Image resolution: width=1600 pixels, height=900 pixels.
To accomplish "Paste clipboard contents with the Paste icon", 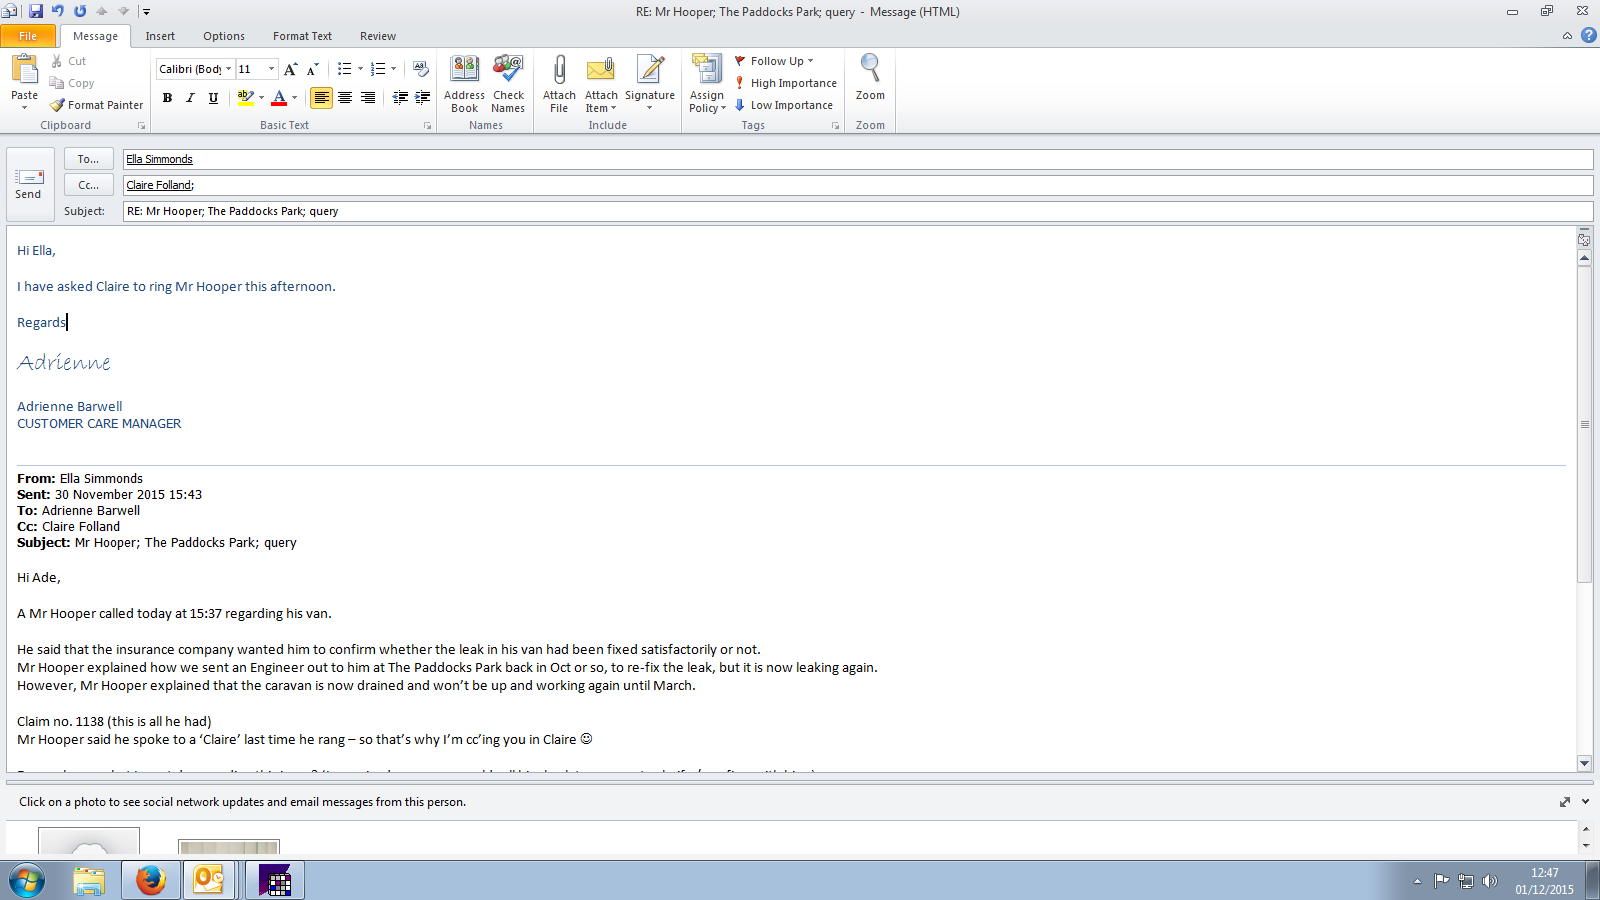I will click(24, 70).
